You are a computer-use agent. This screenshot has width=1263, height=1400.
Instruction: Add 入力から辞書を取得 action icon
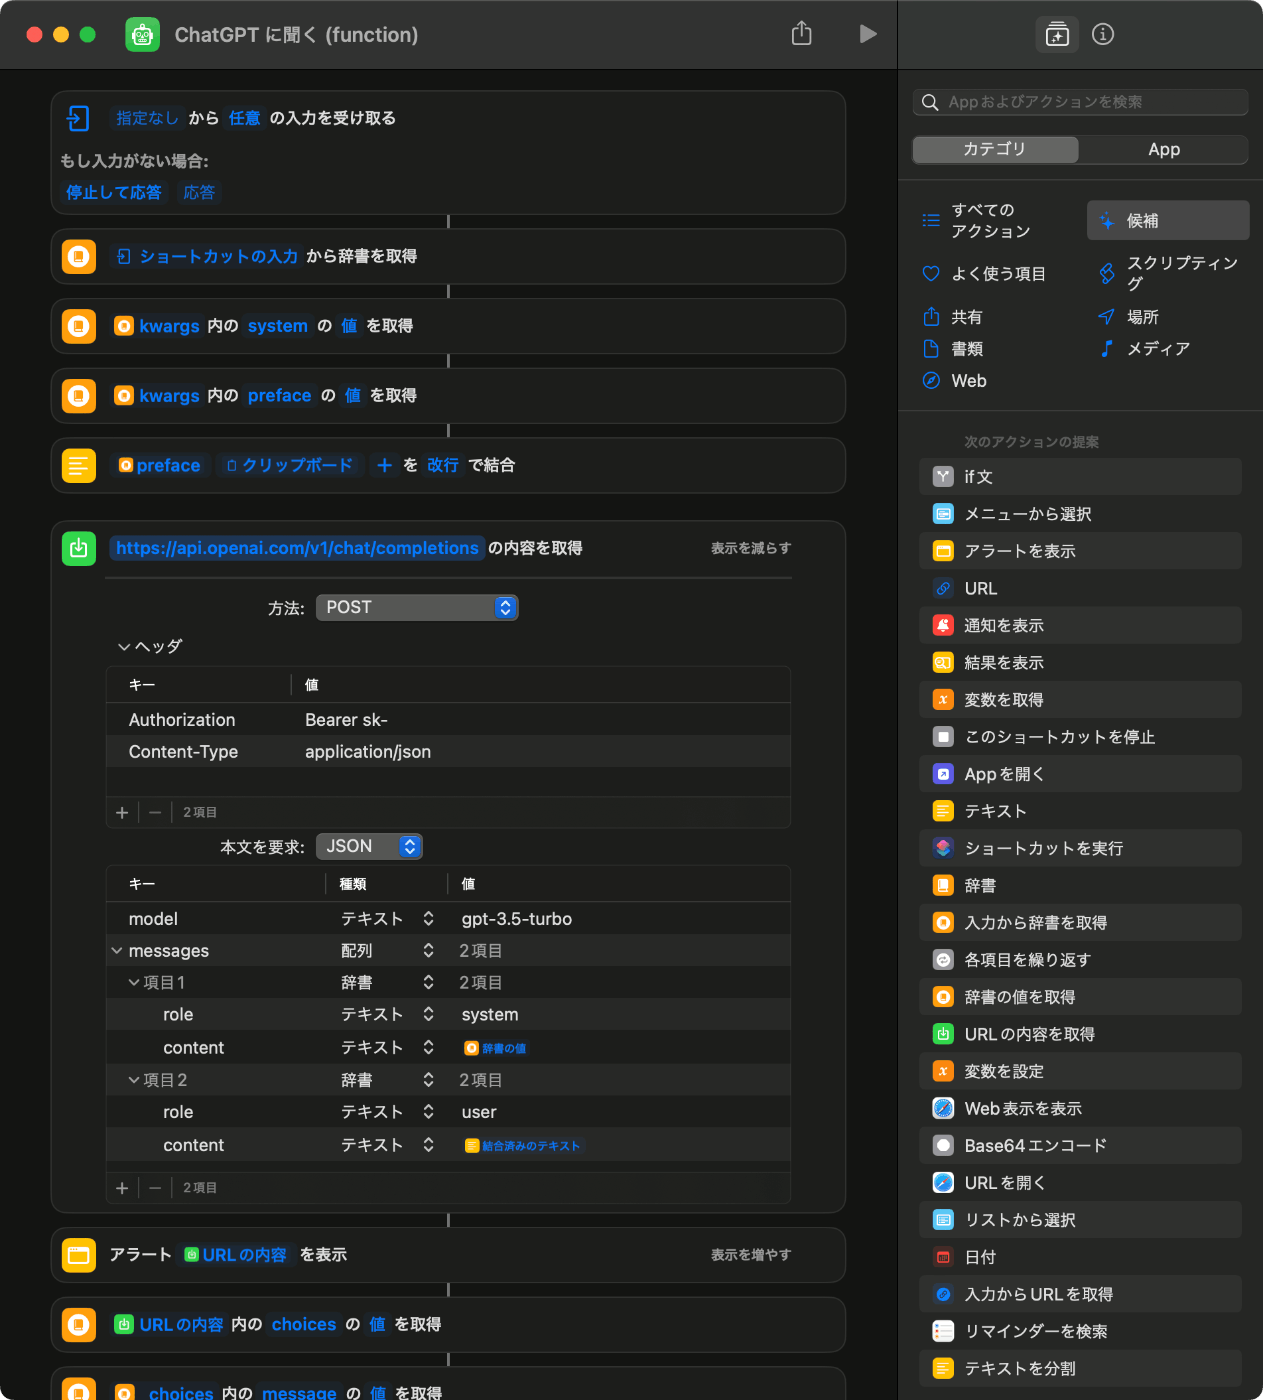tap(943, 923)
